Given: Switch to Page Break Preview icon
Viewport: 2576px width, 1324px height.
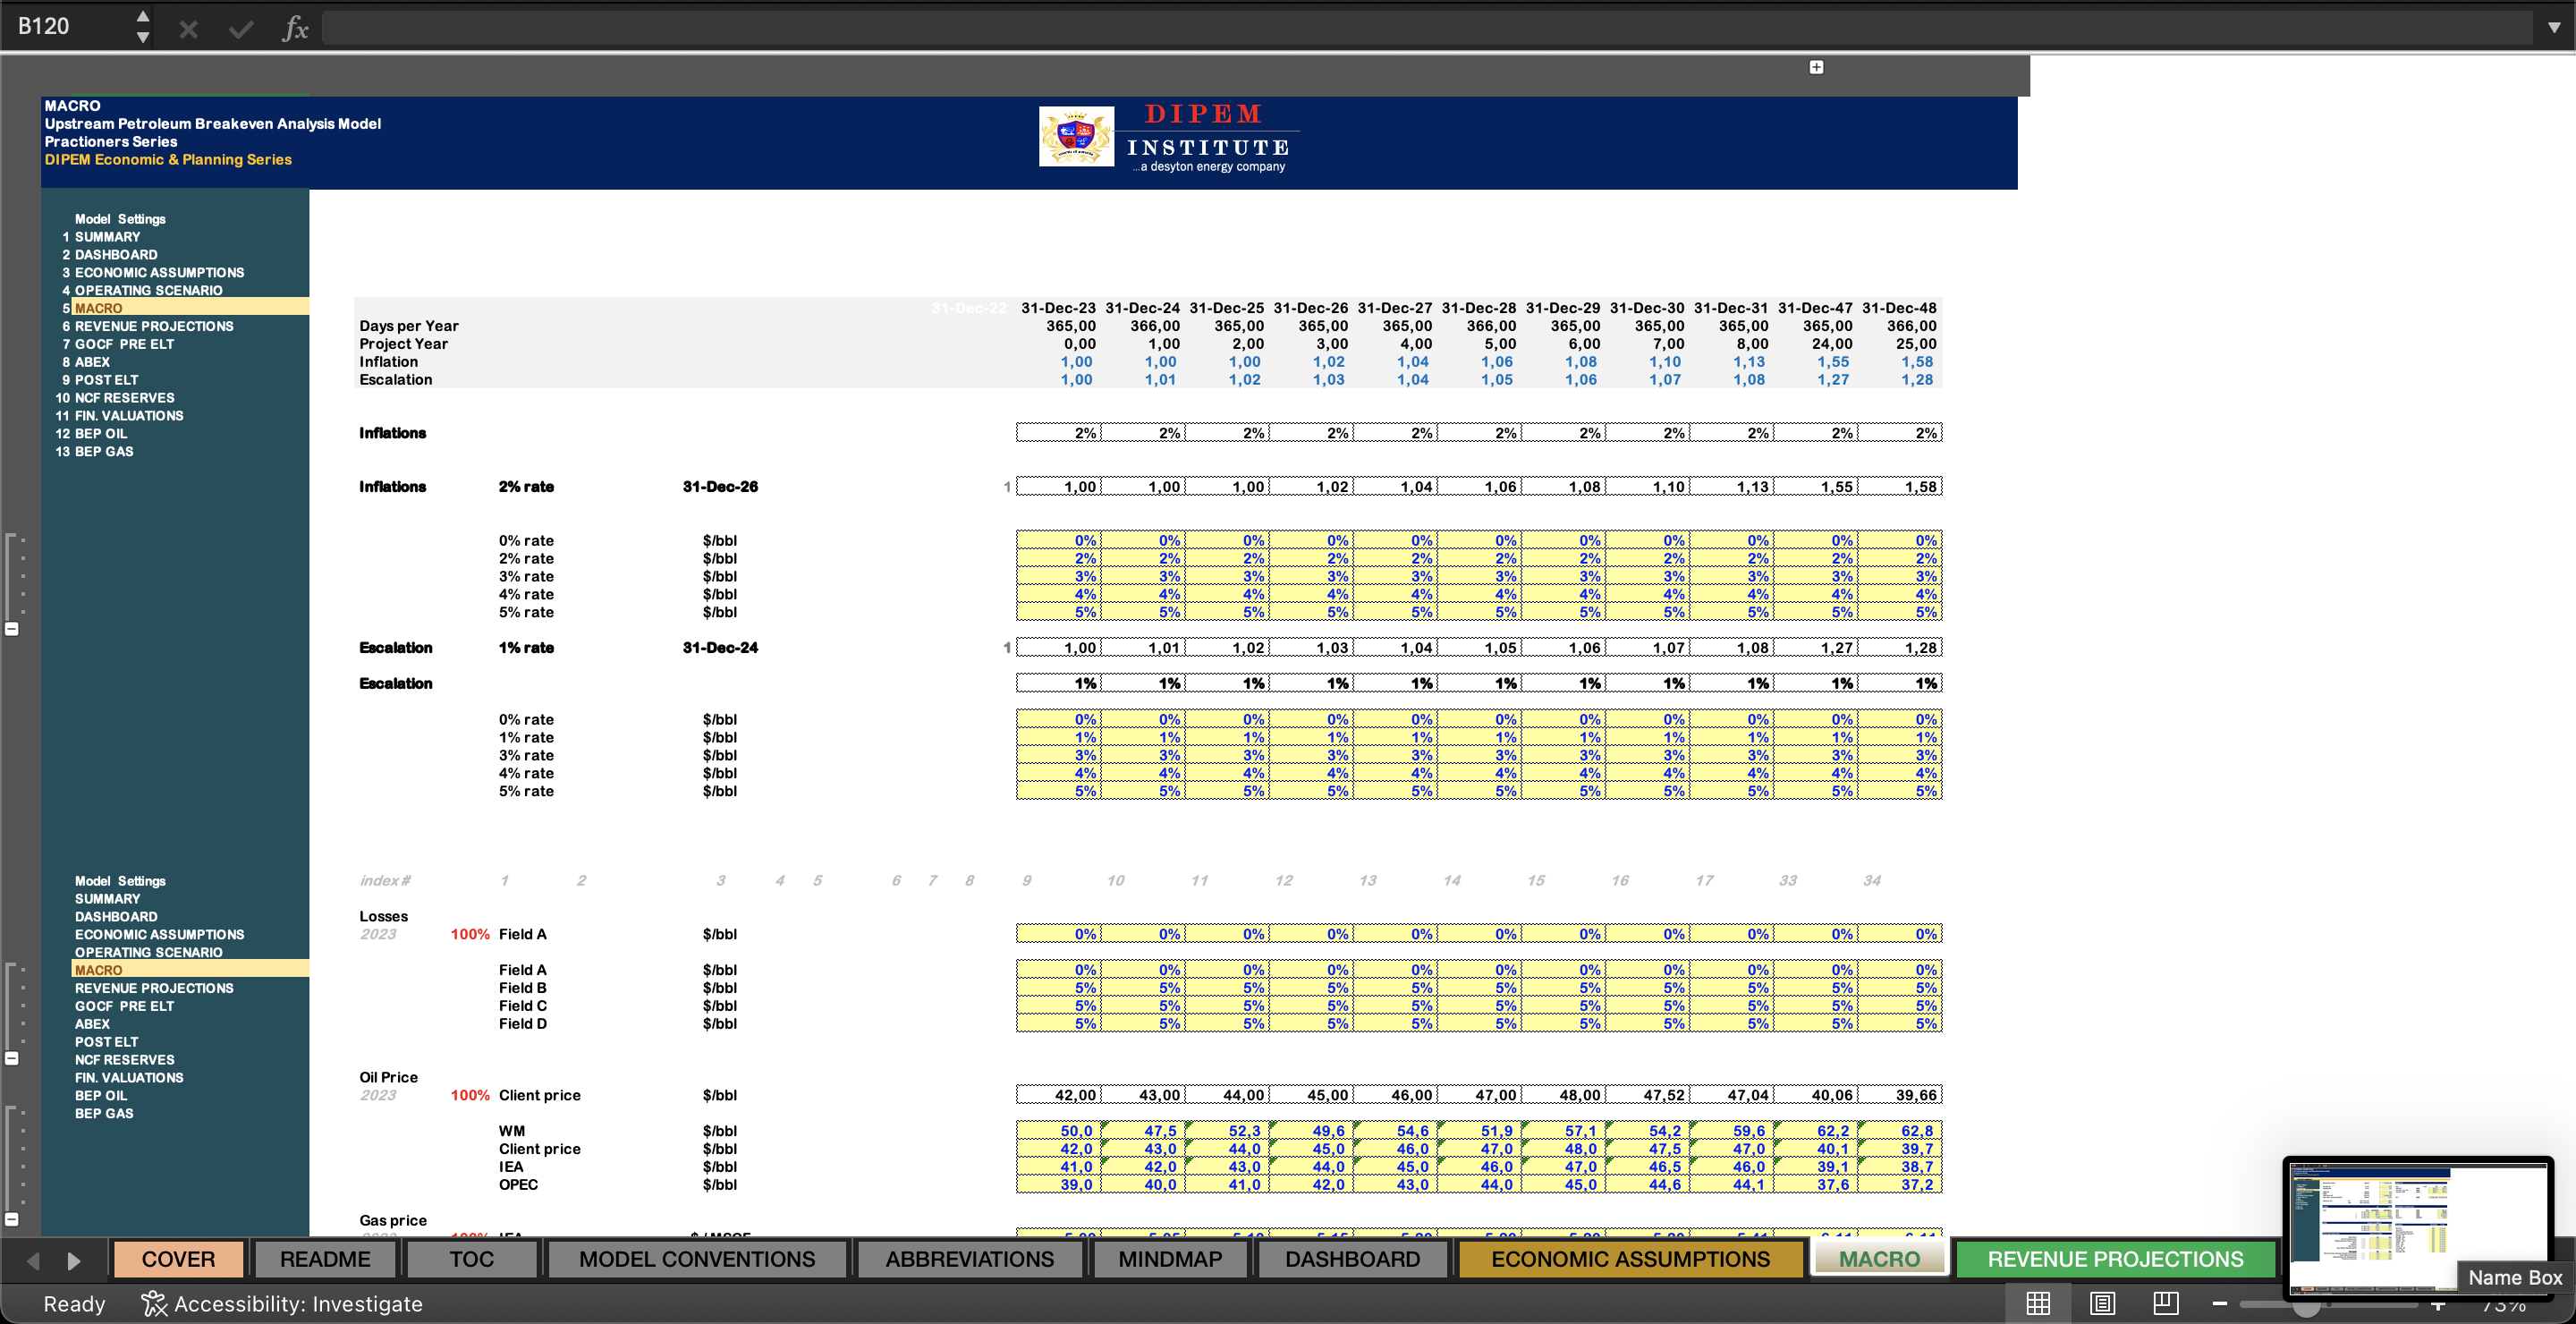Looking at the screenshot, I should 2166,1303.
